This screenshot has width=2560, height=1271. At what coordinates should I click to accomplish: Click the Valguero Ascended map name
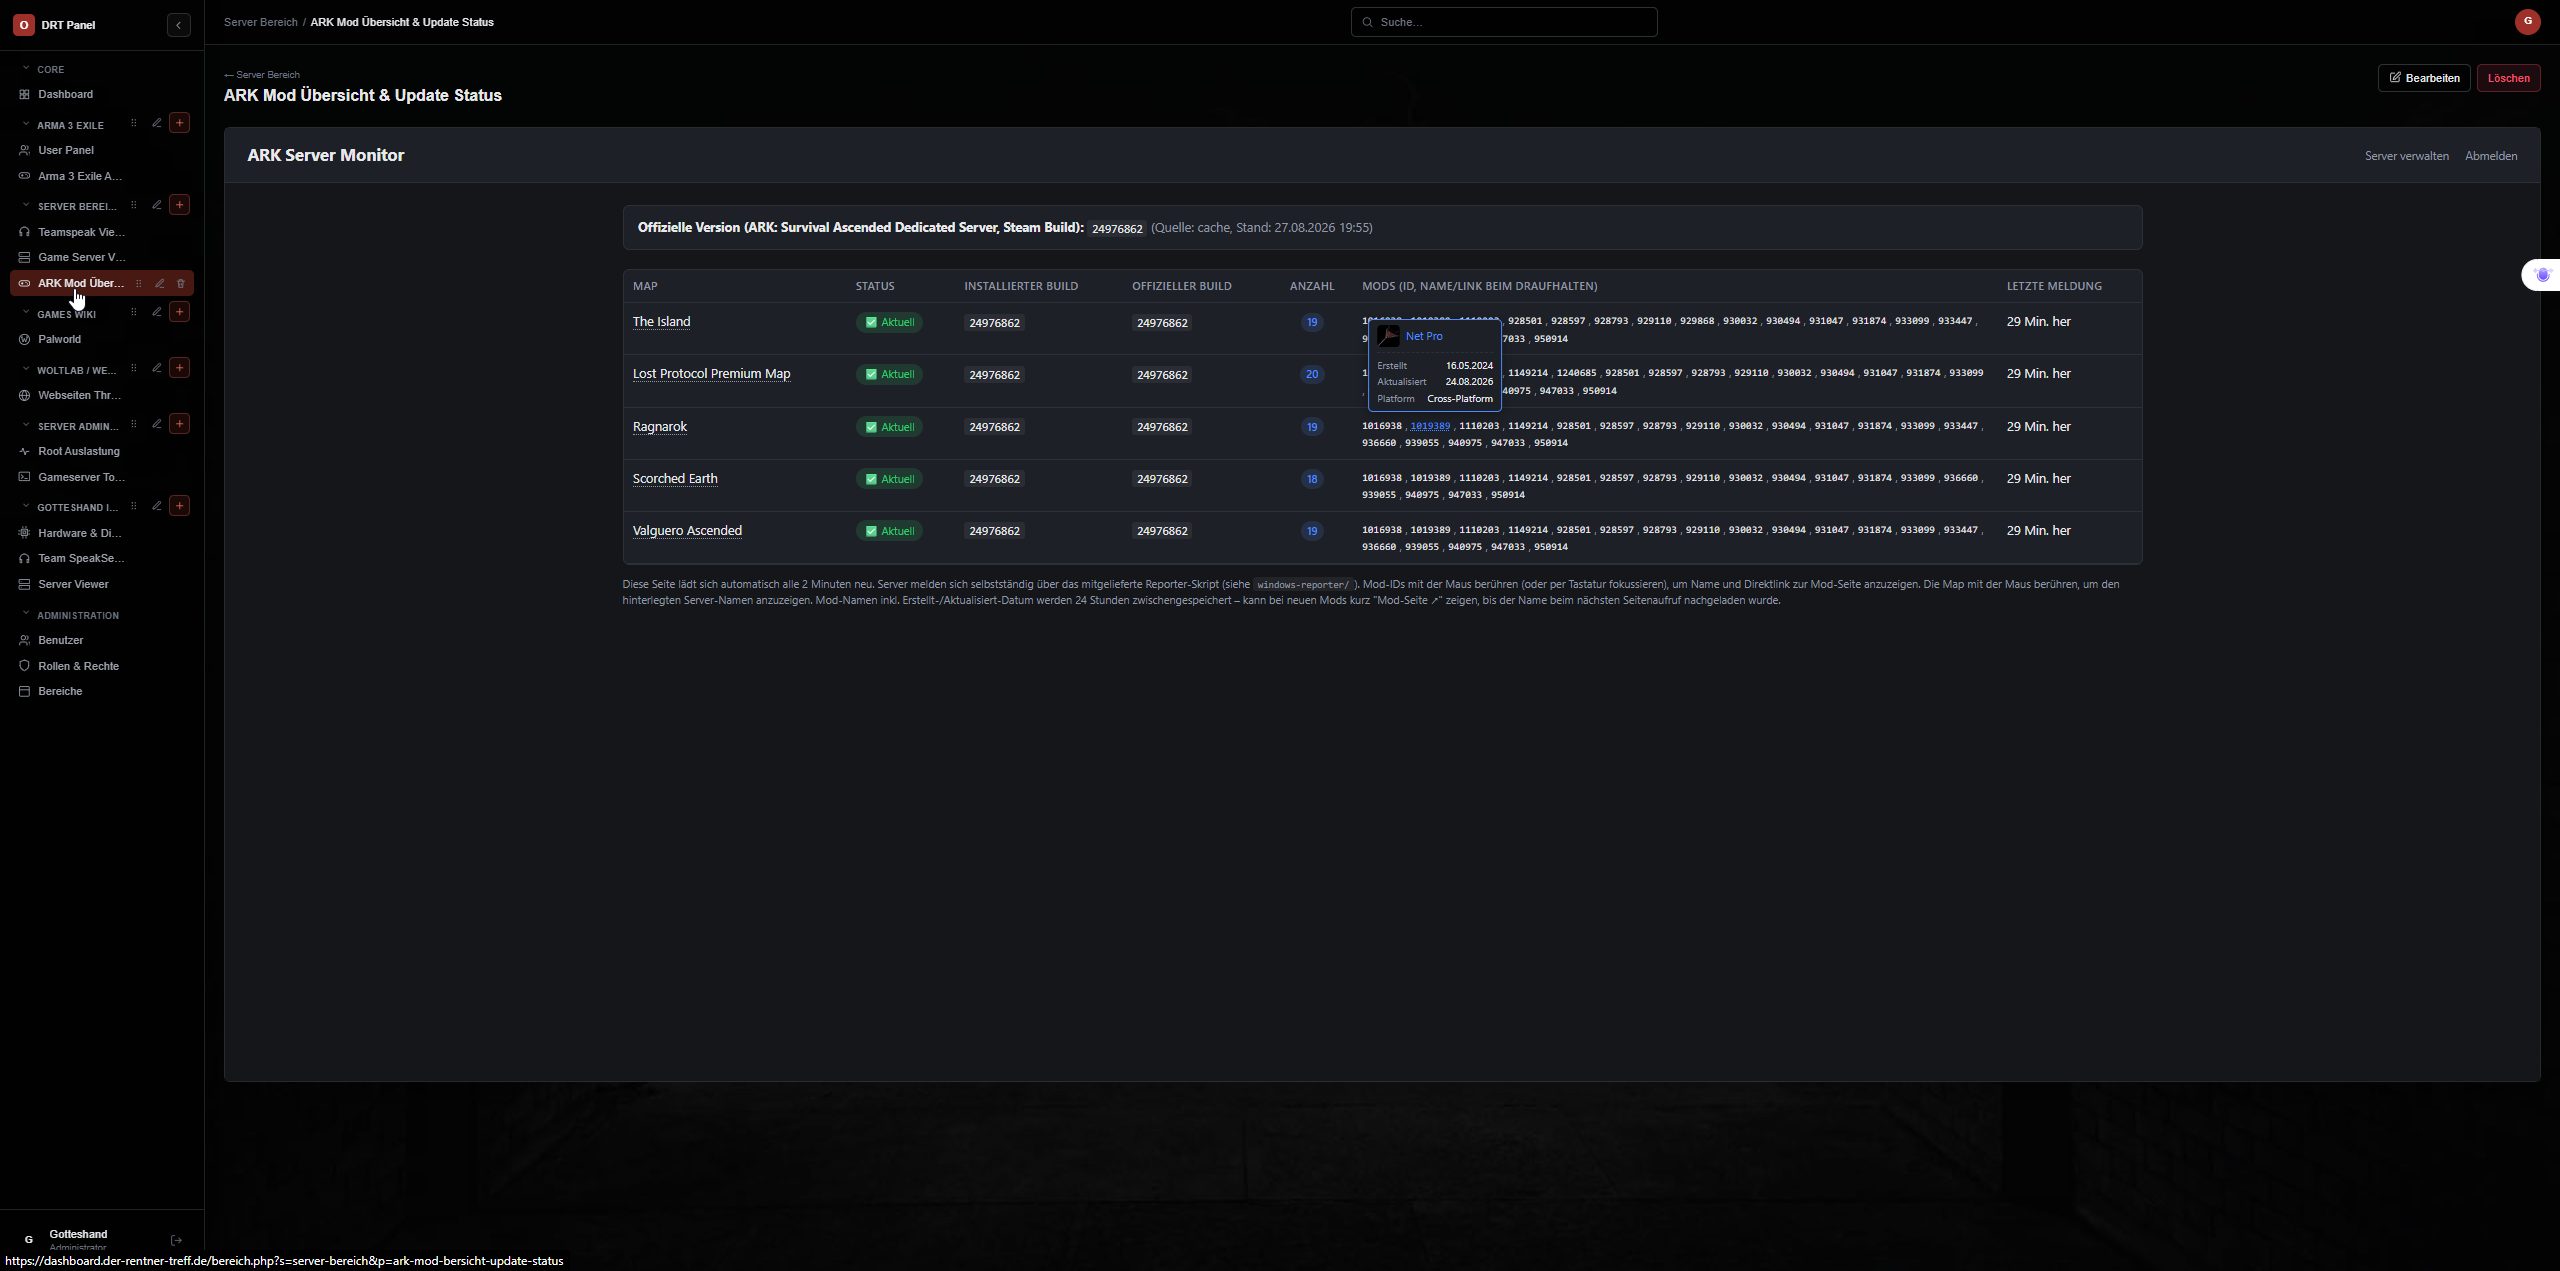687,531
